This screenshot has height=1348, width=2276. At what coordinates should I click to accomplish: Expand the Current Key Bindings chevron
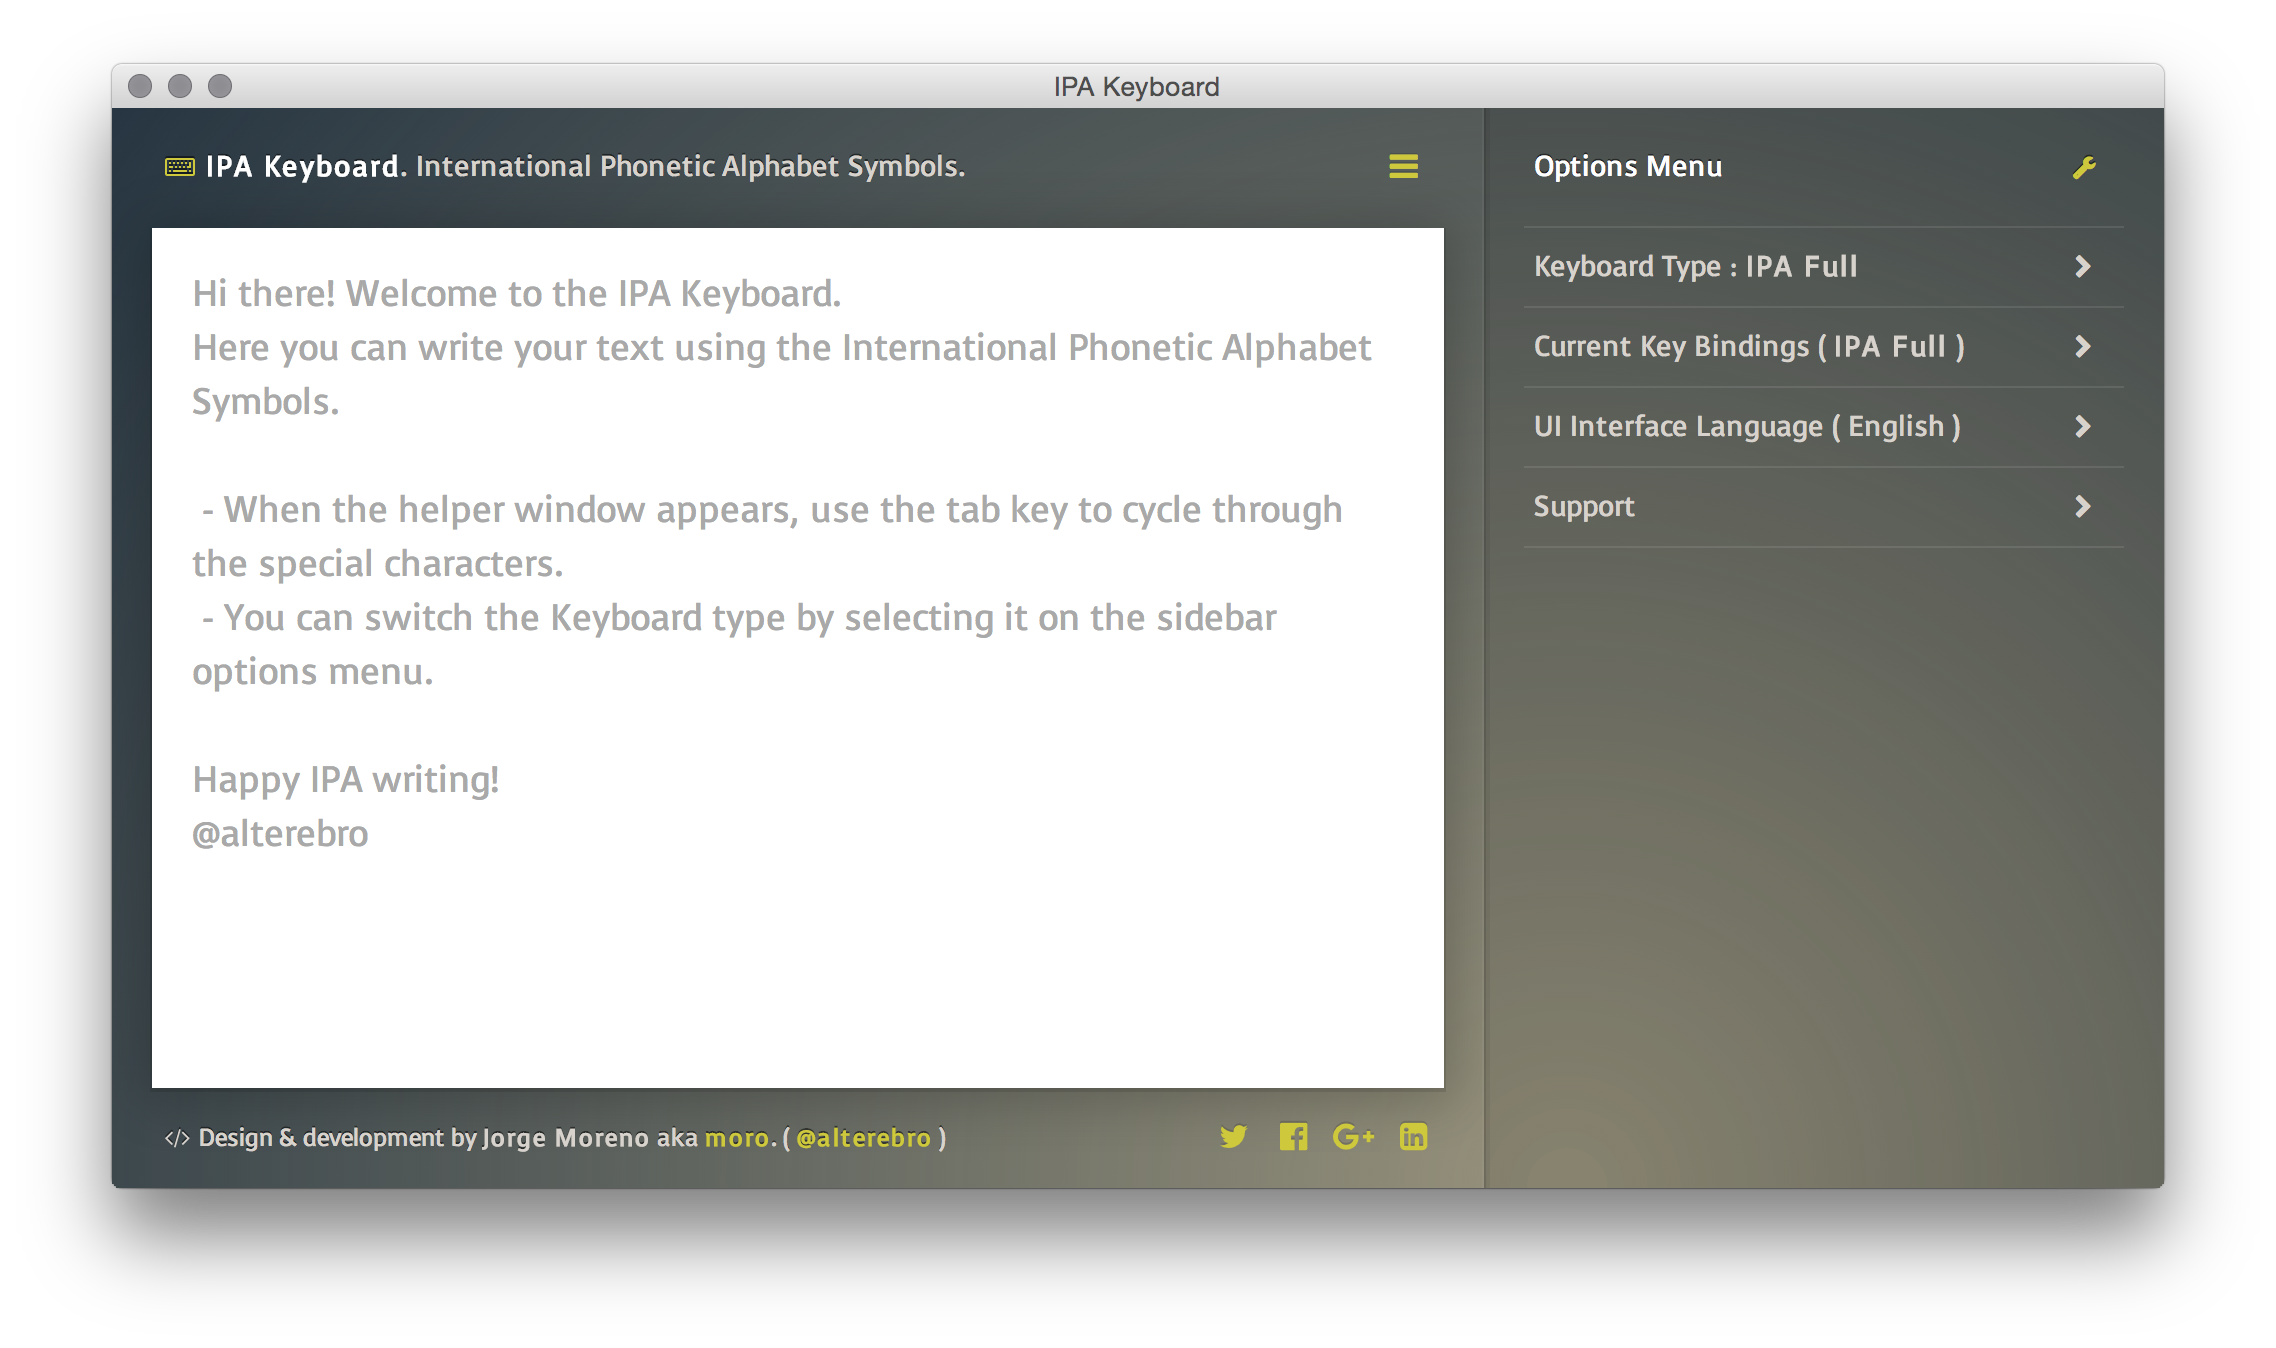2082,347
